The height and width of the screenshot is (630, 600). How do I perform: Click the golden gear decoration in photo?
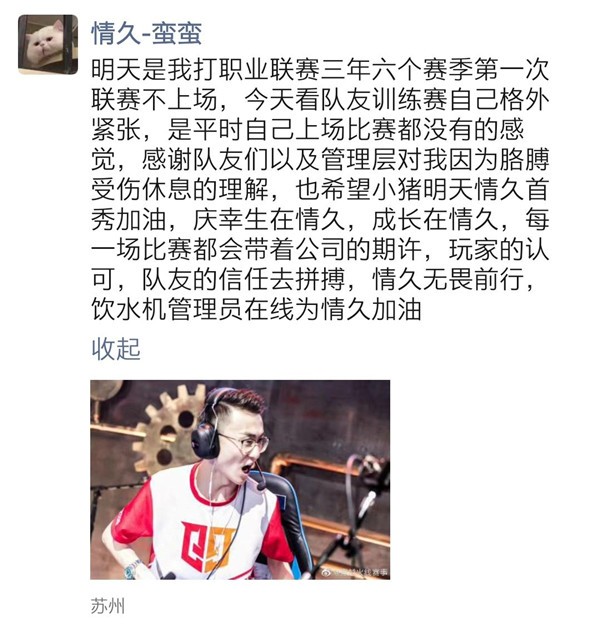pyautogui.click(x=169, y=430)
